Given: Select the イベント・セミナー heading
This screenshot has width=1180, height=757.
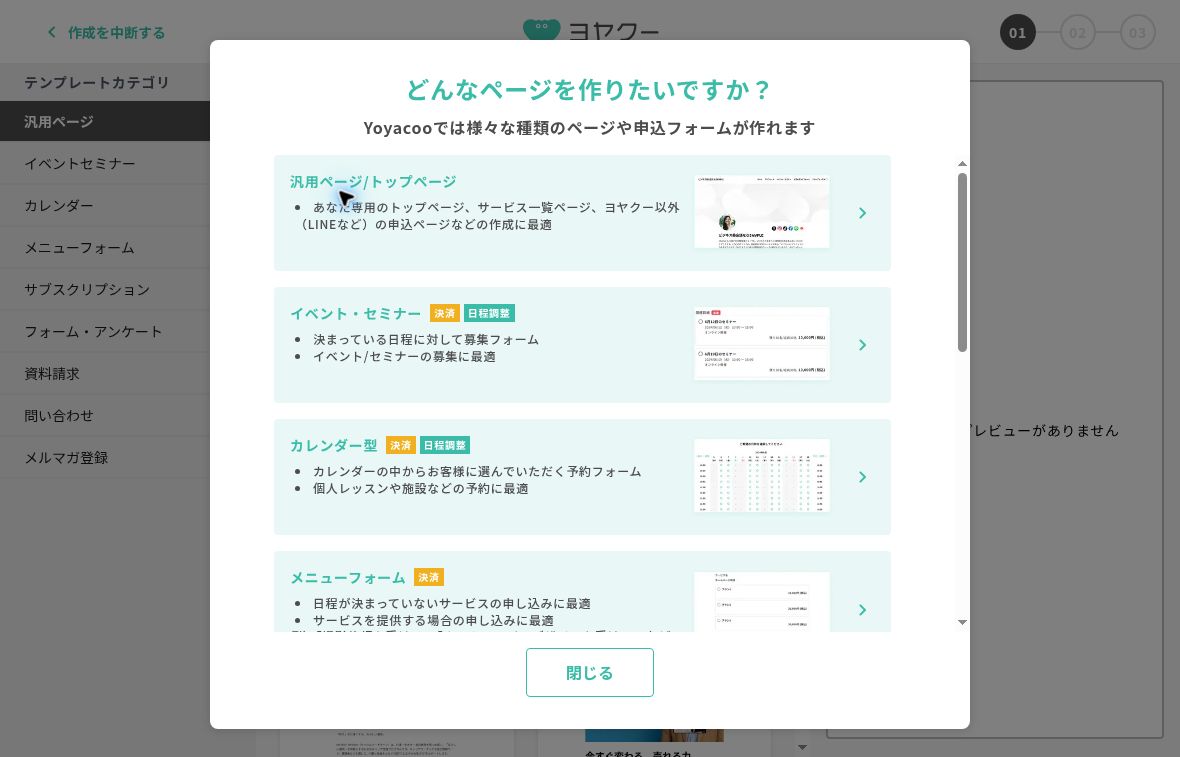Looking at the screenshot, I should coord(356,313).
